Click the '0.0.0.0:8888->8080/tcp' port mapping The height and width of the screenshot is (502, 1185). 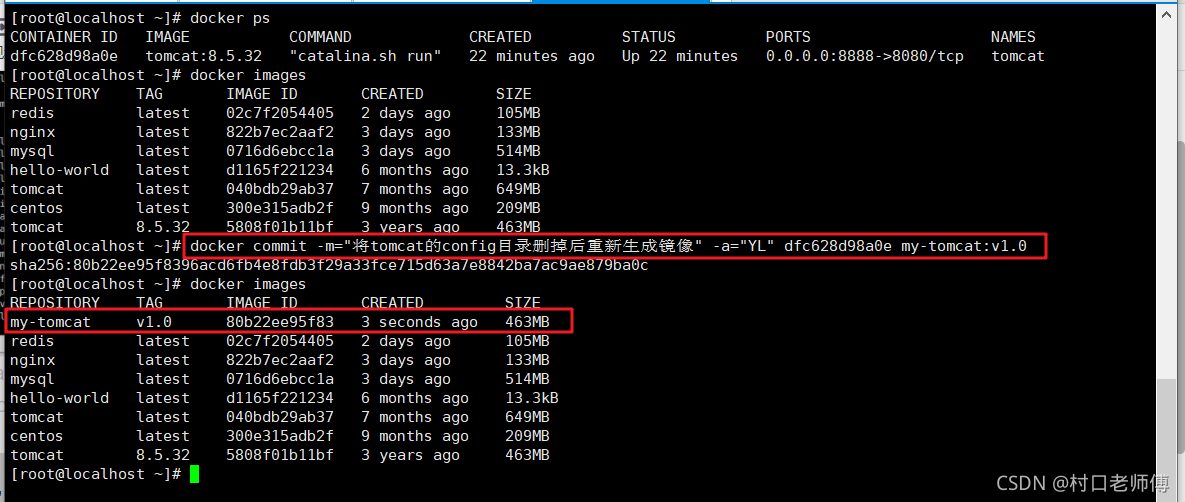[865, 56]
